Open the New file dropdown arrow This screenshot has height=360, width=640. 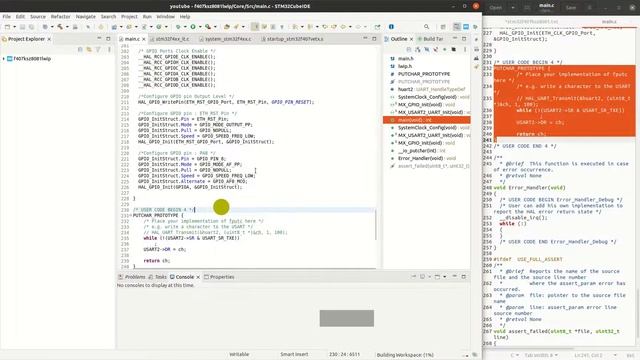pyautogui.click(x=14, y=27)
